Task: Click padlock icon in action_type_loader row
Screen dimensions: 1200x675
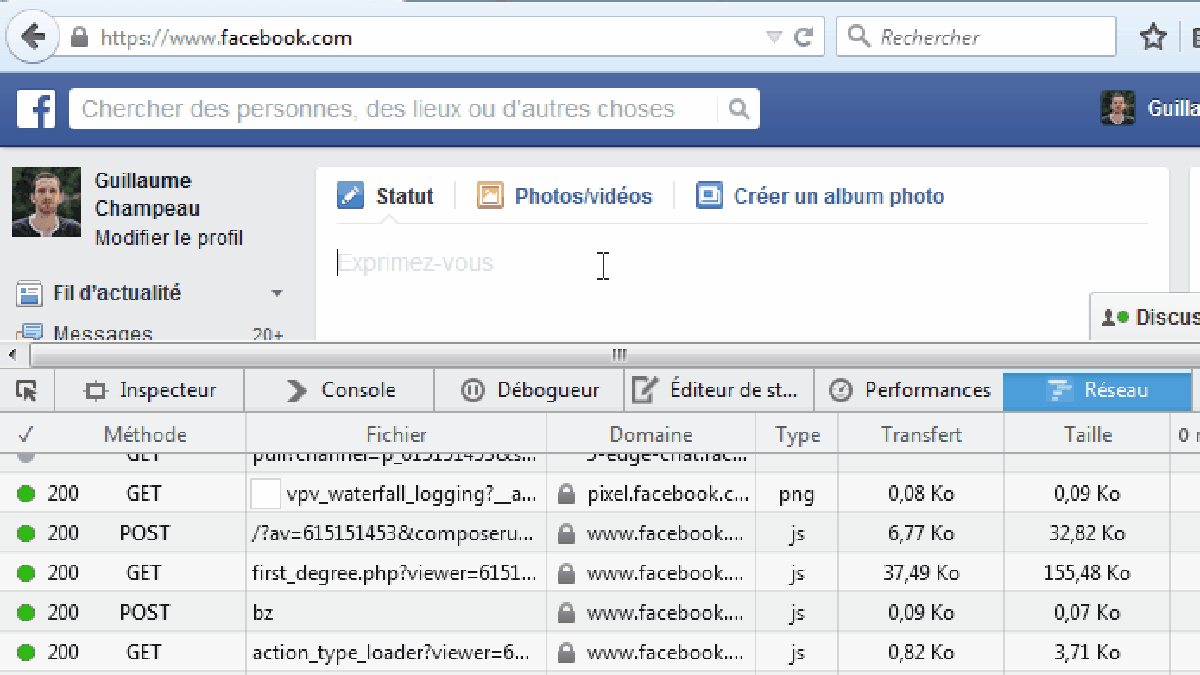Action: 566,652
